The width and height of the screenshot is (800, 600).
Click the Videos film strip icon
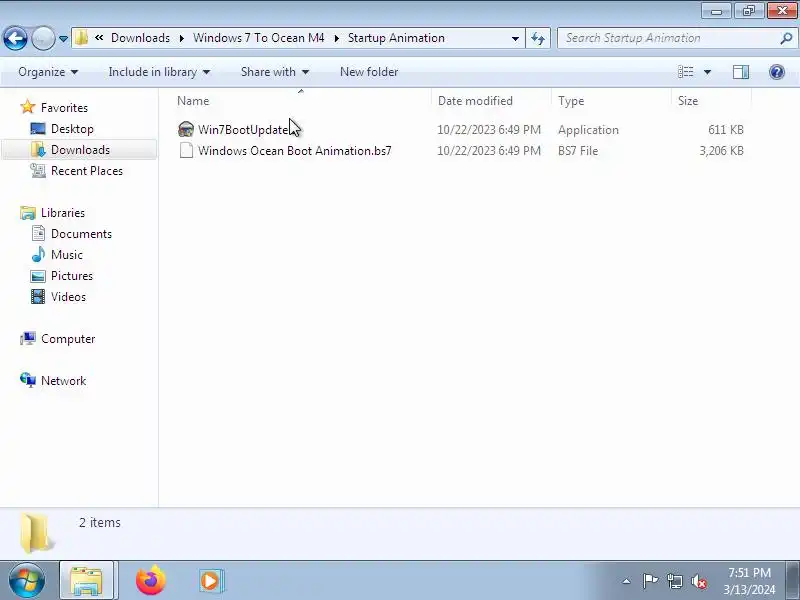point(38,296)
